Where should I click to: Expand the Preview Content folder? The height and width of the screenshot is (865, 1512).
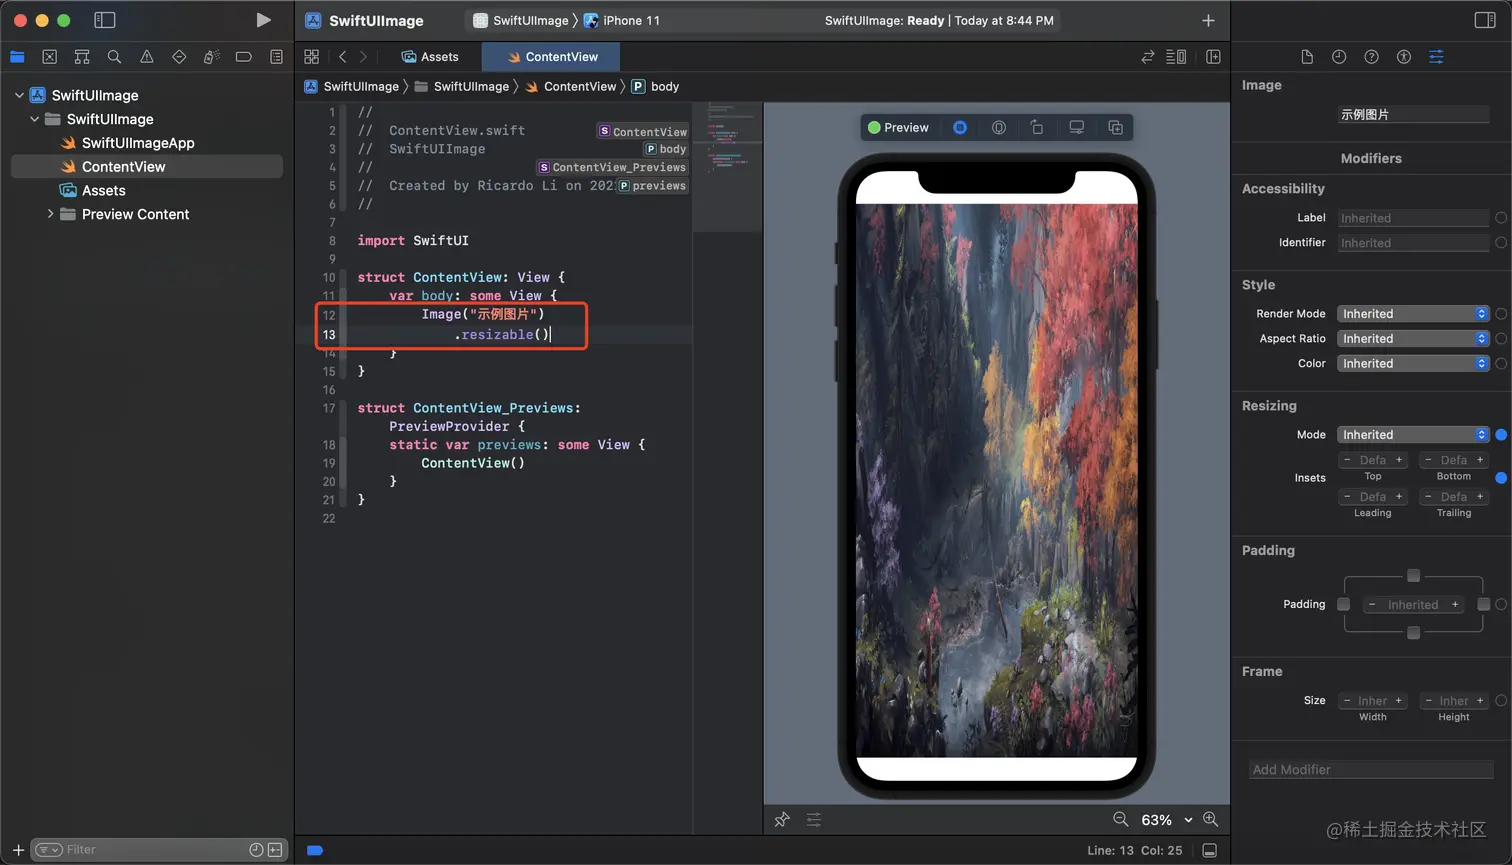(x=50, y=214)
